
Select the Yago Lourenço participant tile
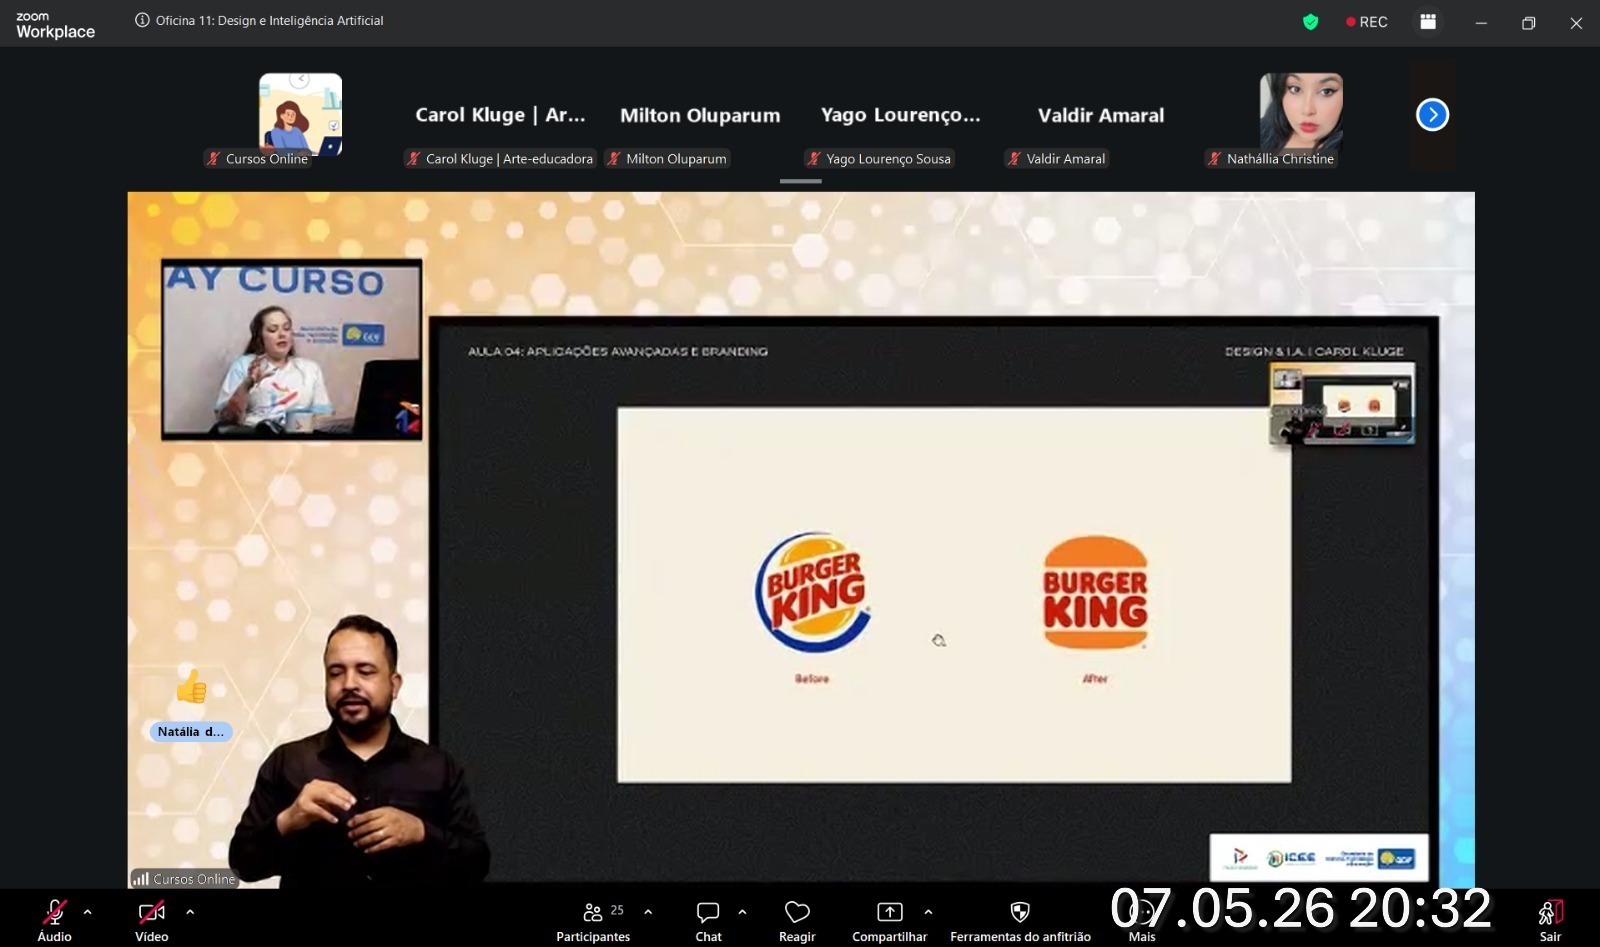[900, 115]
